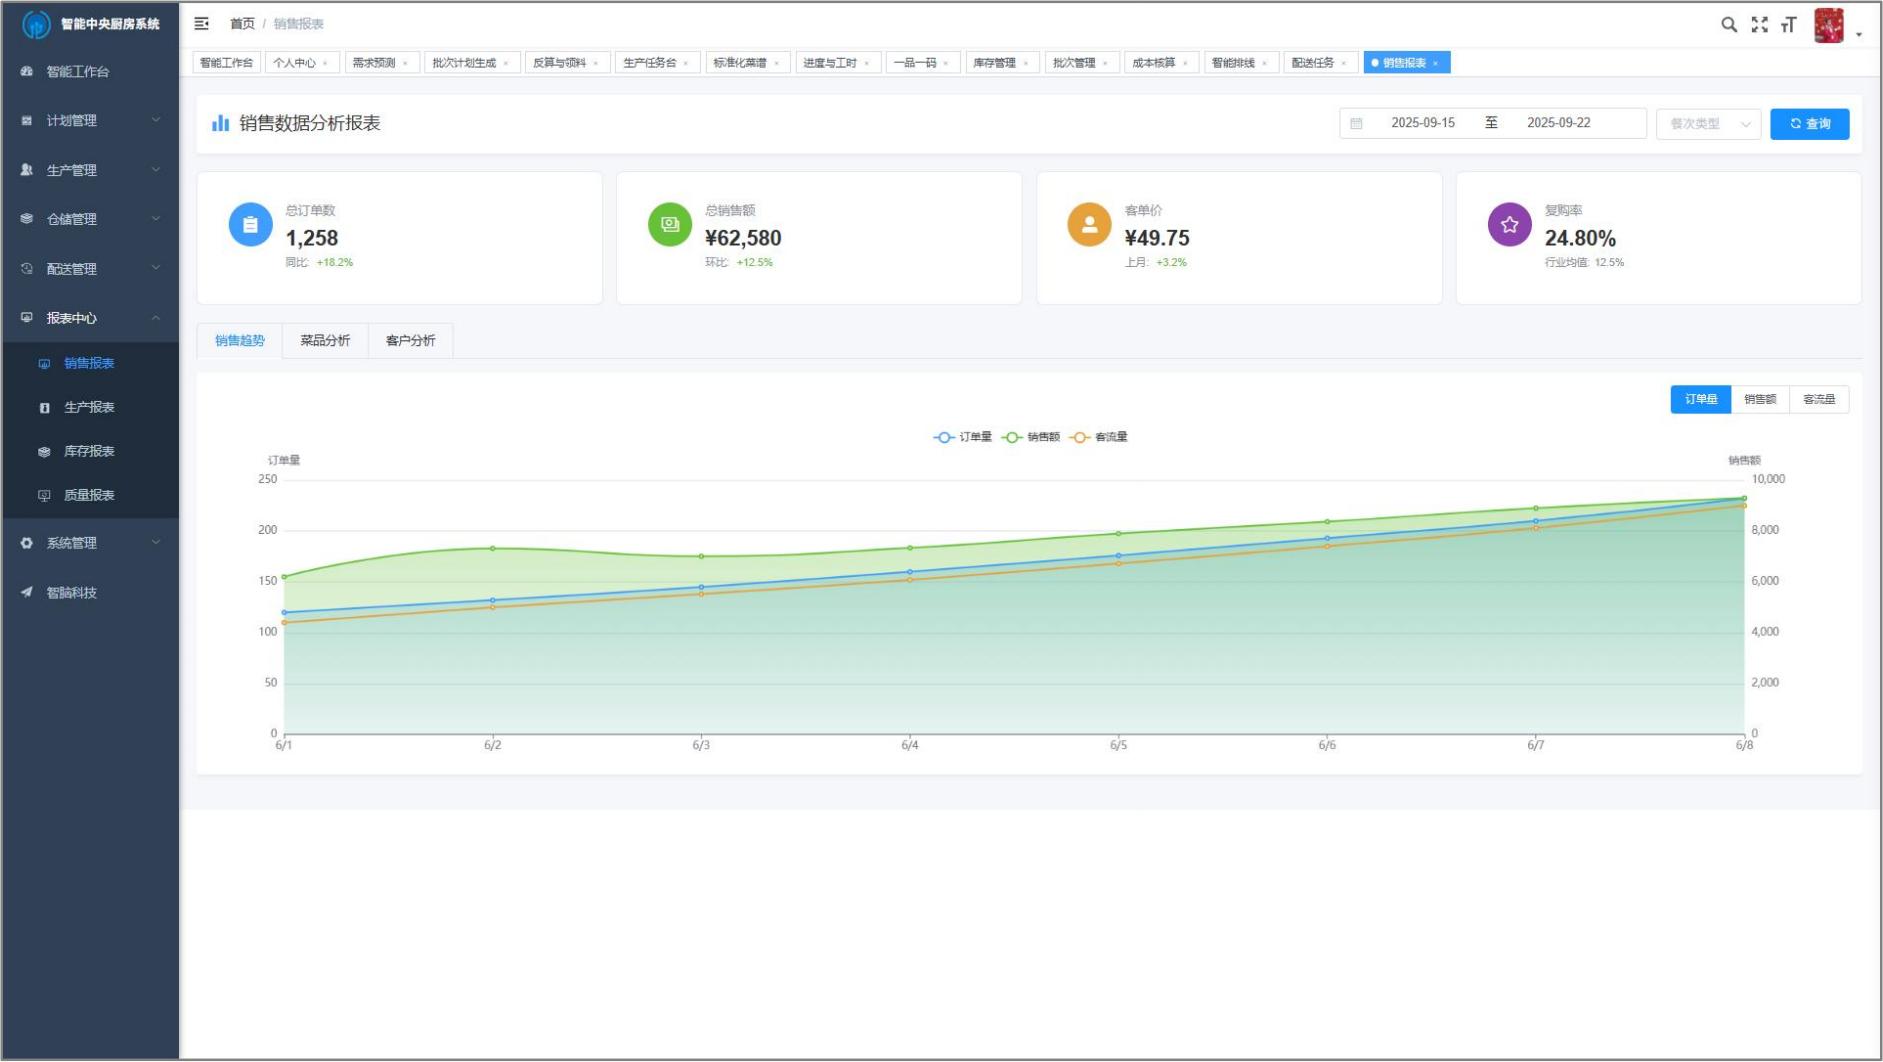Toggle 订单量 series in chart legend

click(x=963, y=437)
